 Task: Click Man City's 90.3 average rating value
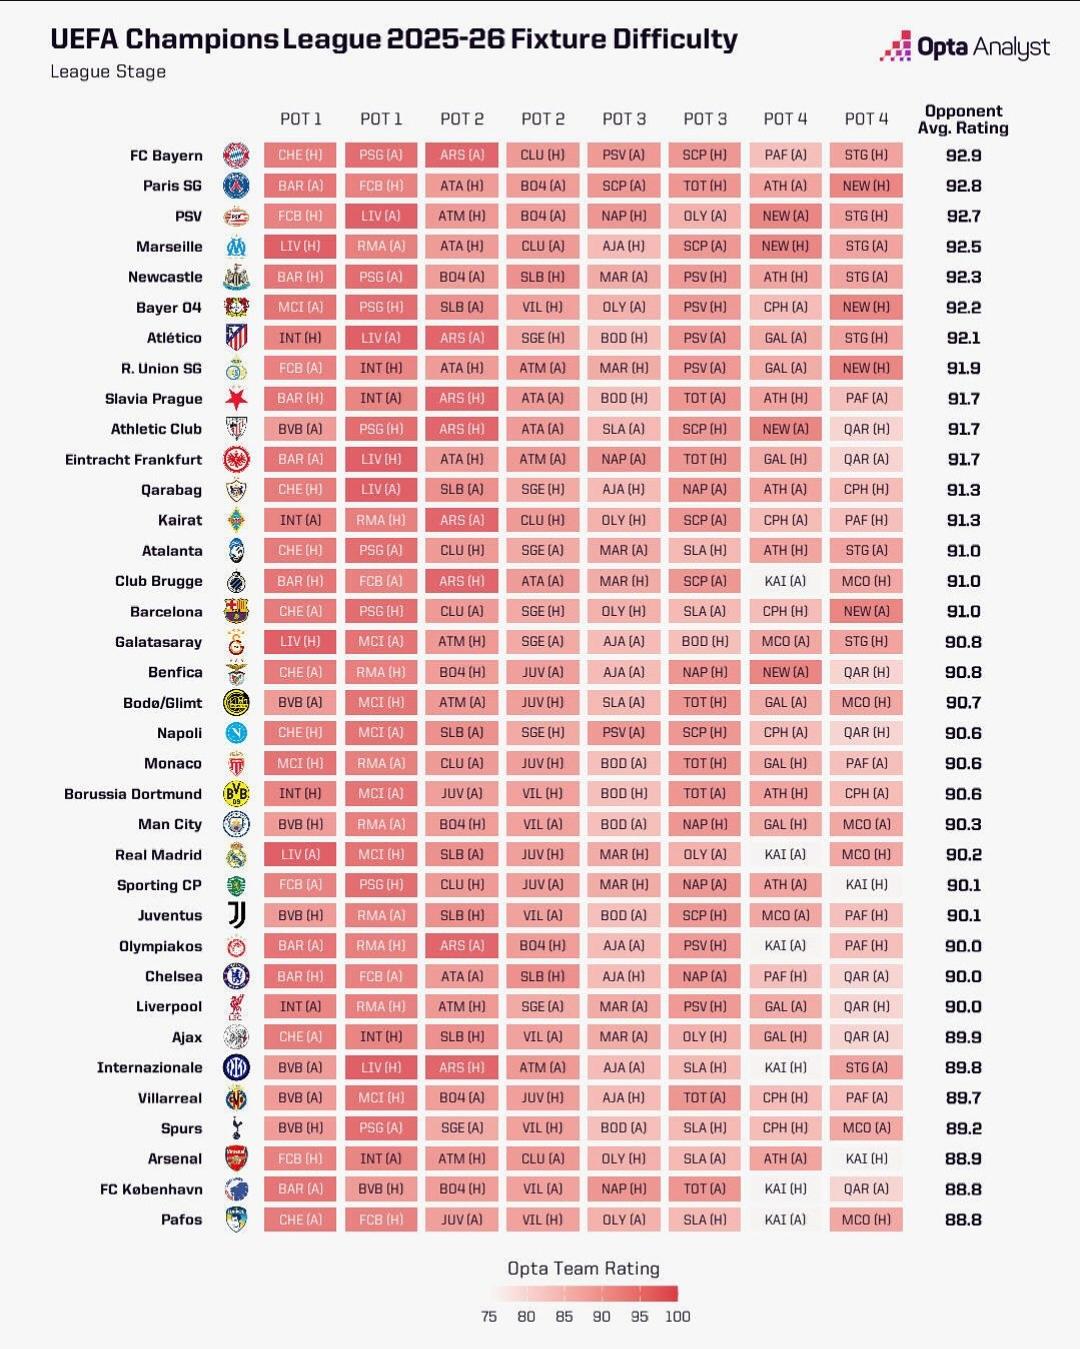[963, 824]
